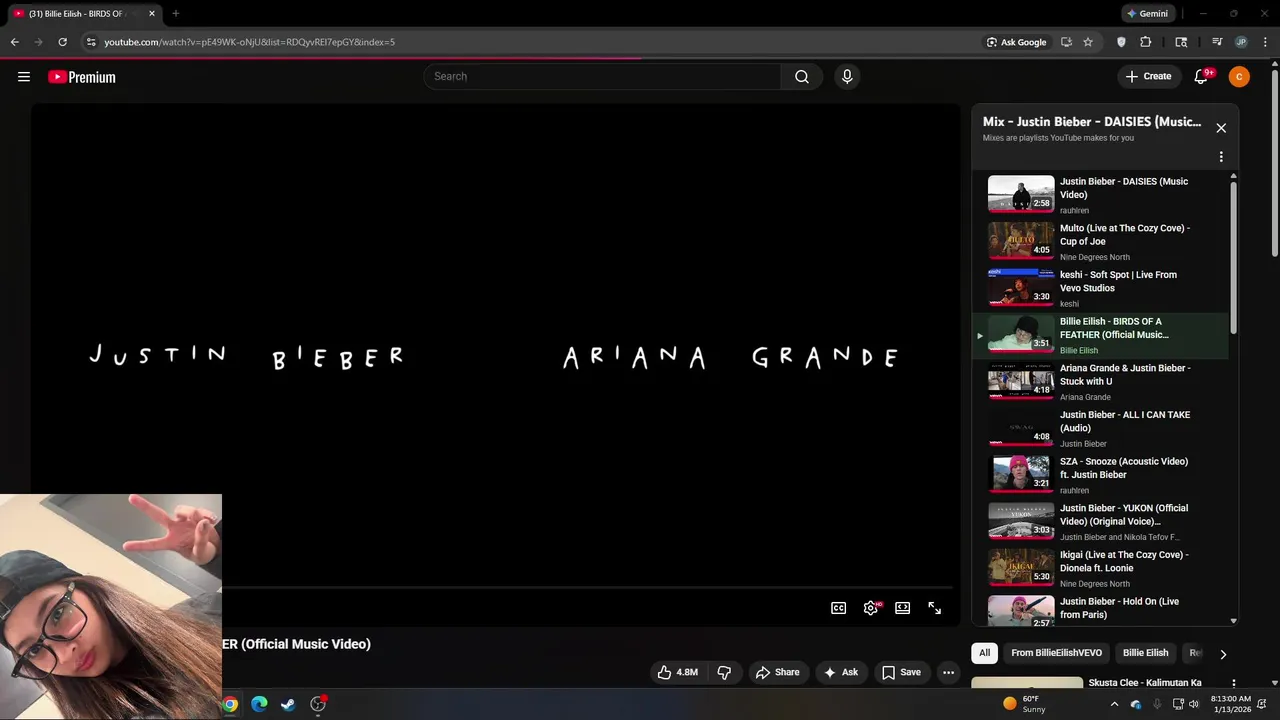
Task: Reload the page
Action: (62, 42)
